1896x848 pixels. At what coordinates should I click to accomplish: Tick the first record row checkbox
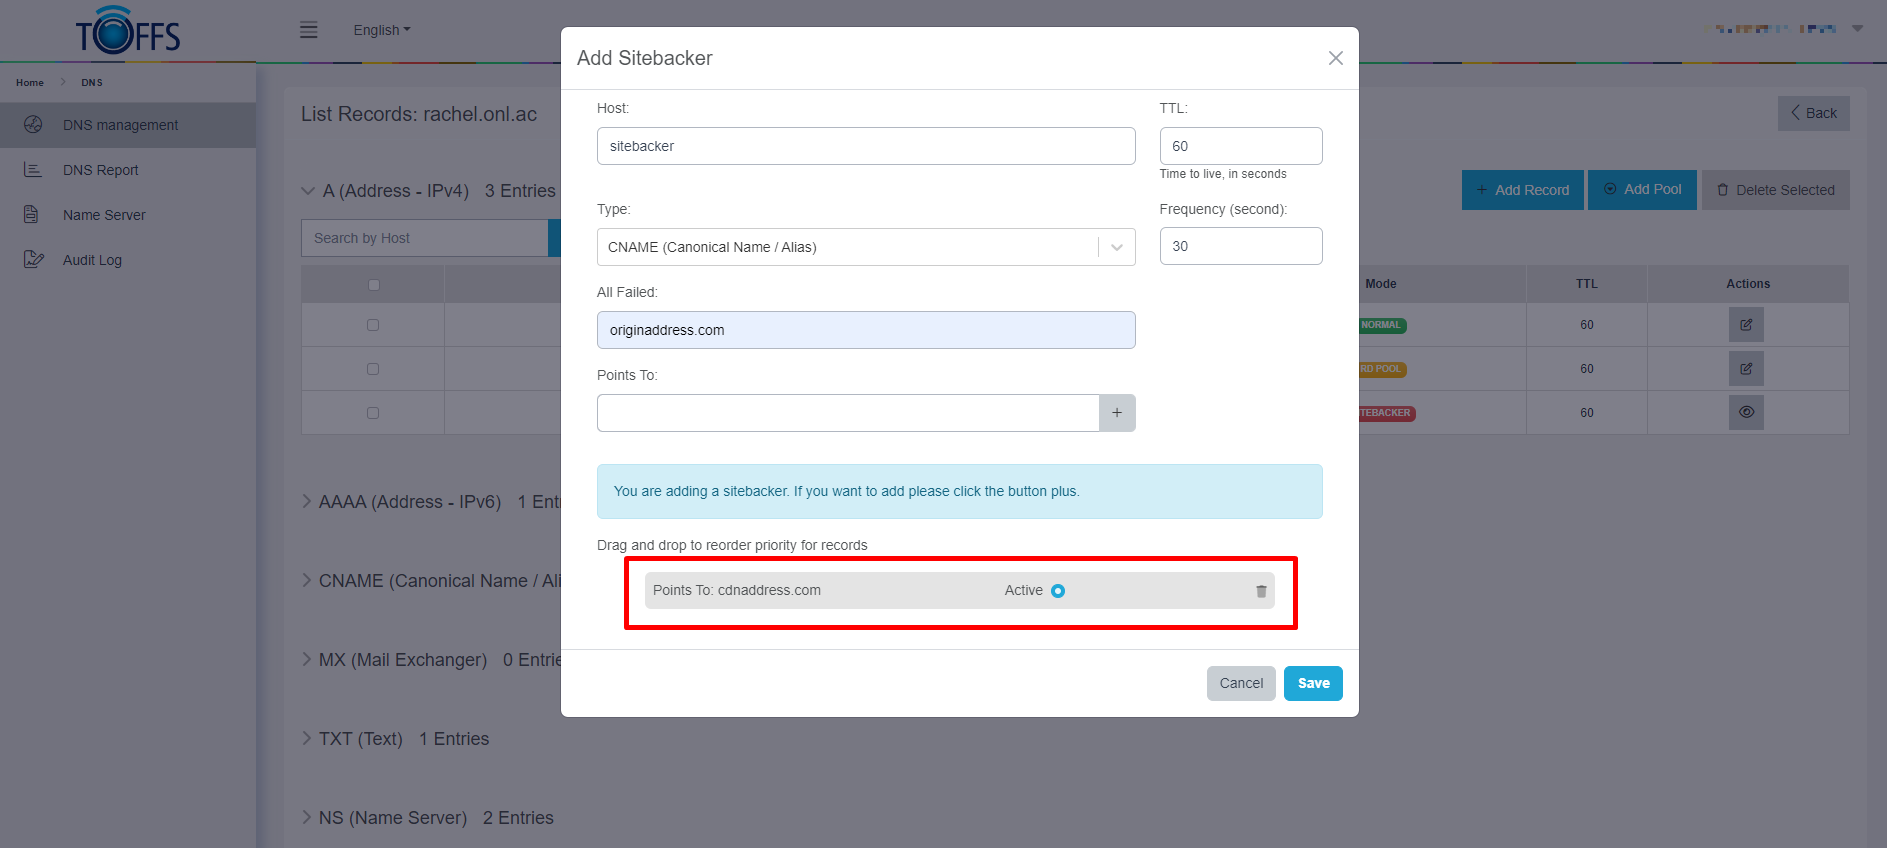point(373,325)
